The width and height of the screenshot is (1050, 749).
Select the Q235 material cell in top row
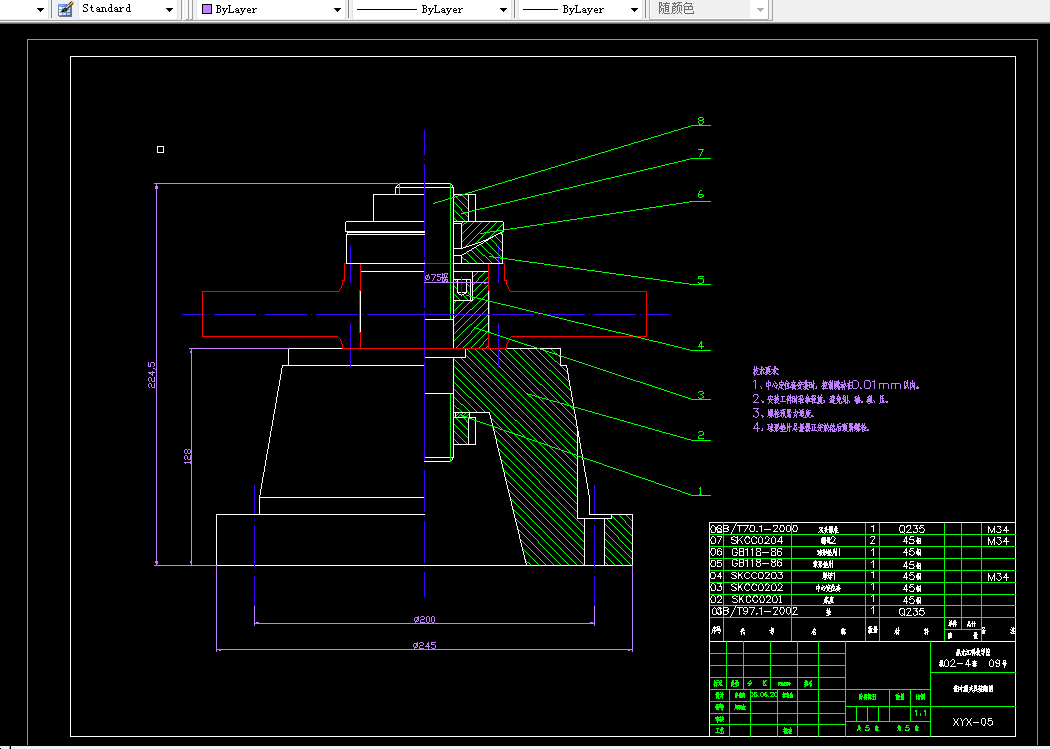911,528
